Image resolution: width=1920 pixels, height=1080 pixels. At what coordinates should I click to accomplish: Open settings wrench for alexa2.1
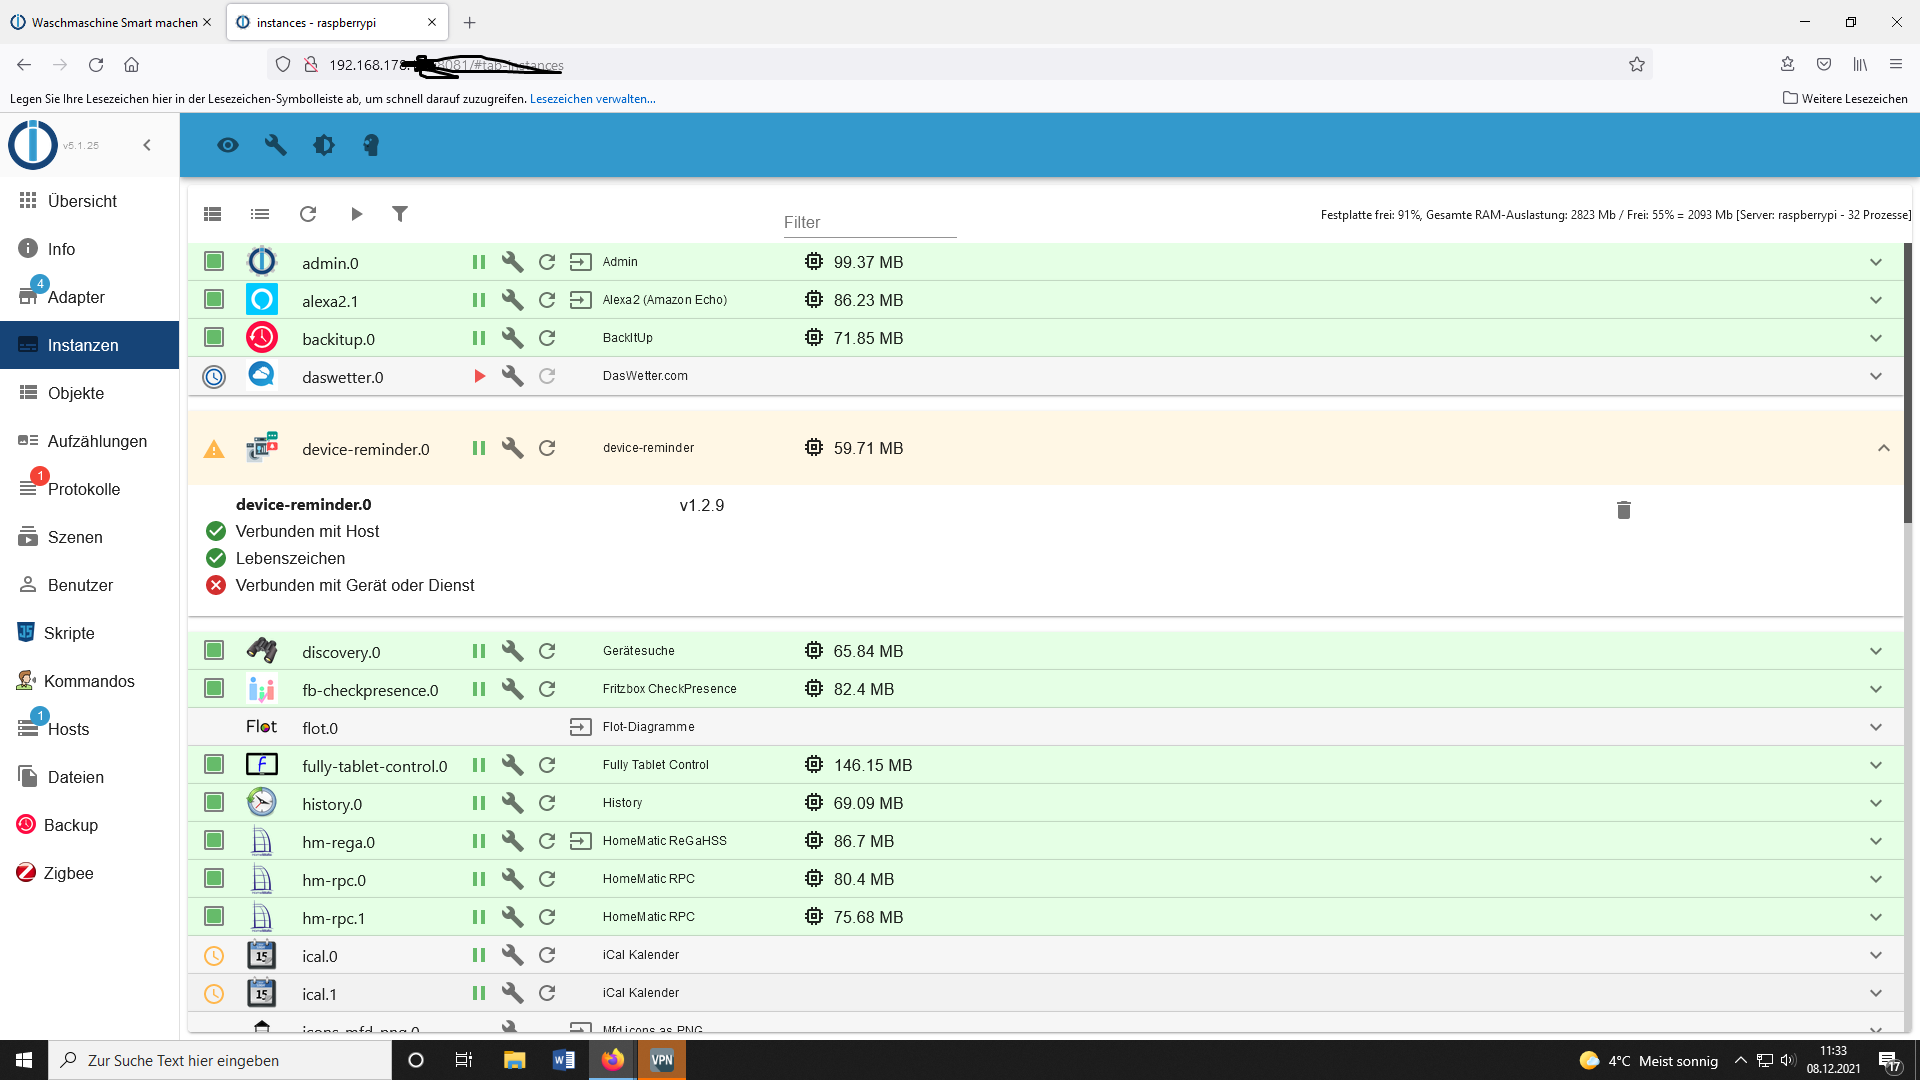pyautogui.click(x=513, y=300)
